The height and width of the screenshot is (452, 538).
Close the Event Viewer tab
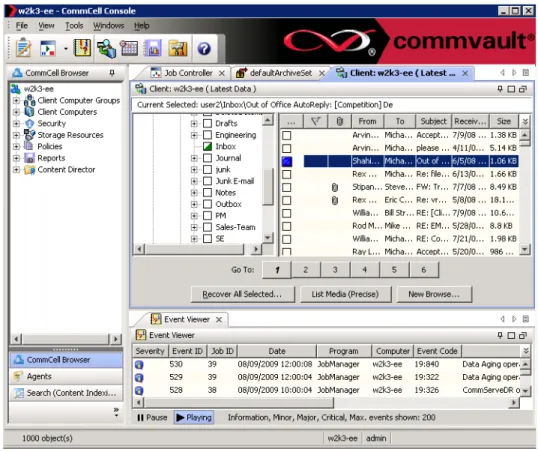click(x=219, y=320)
